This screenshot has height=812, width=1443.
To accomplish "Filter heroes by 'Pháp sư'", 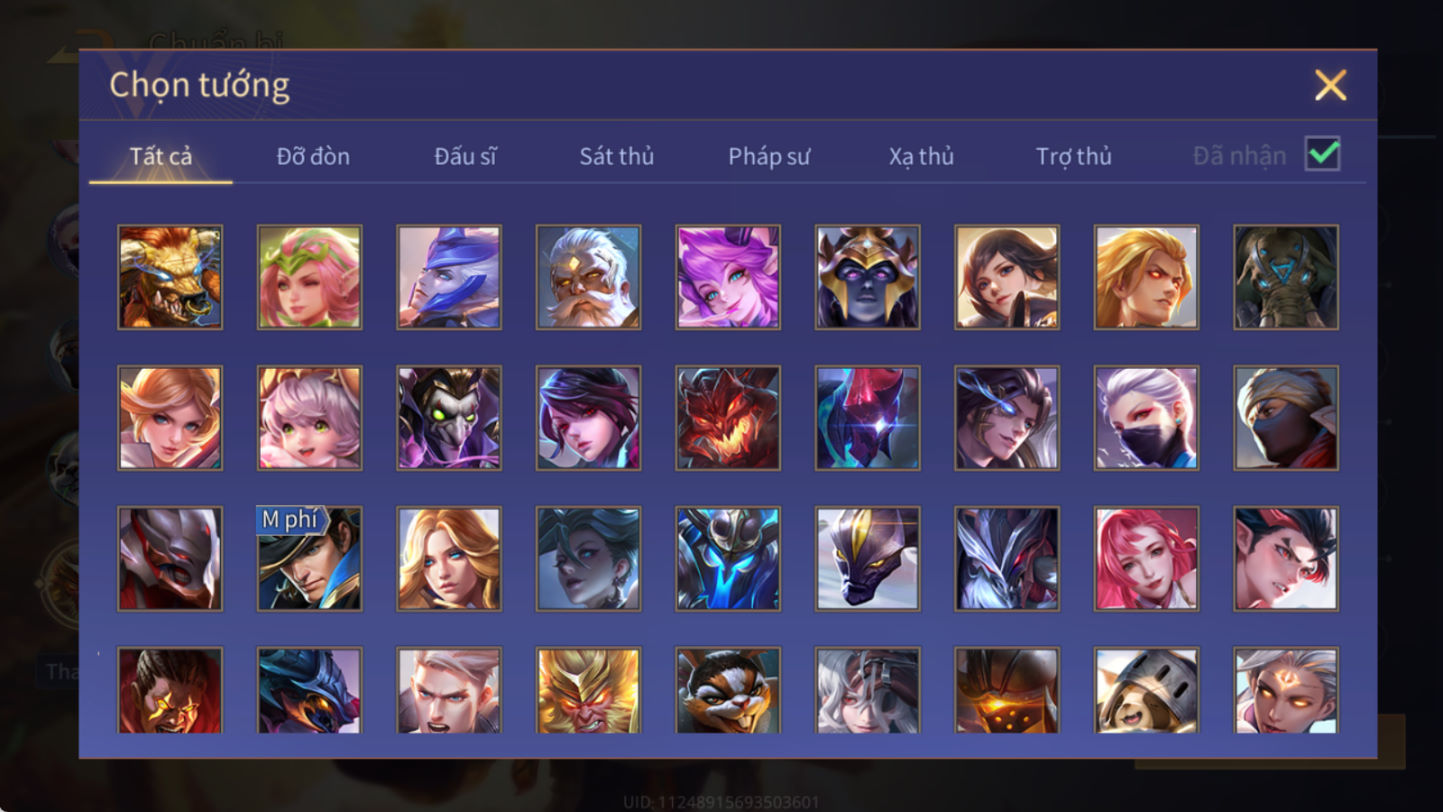I will (769, 156).
